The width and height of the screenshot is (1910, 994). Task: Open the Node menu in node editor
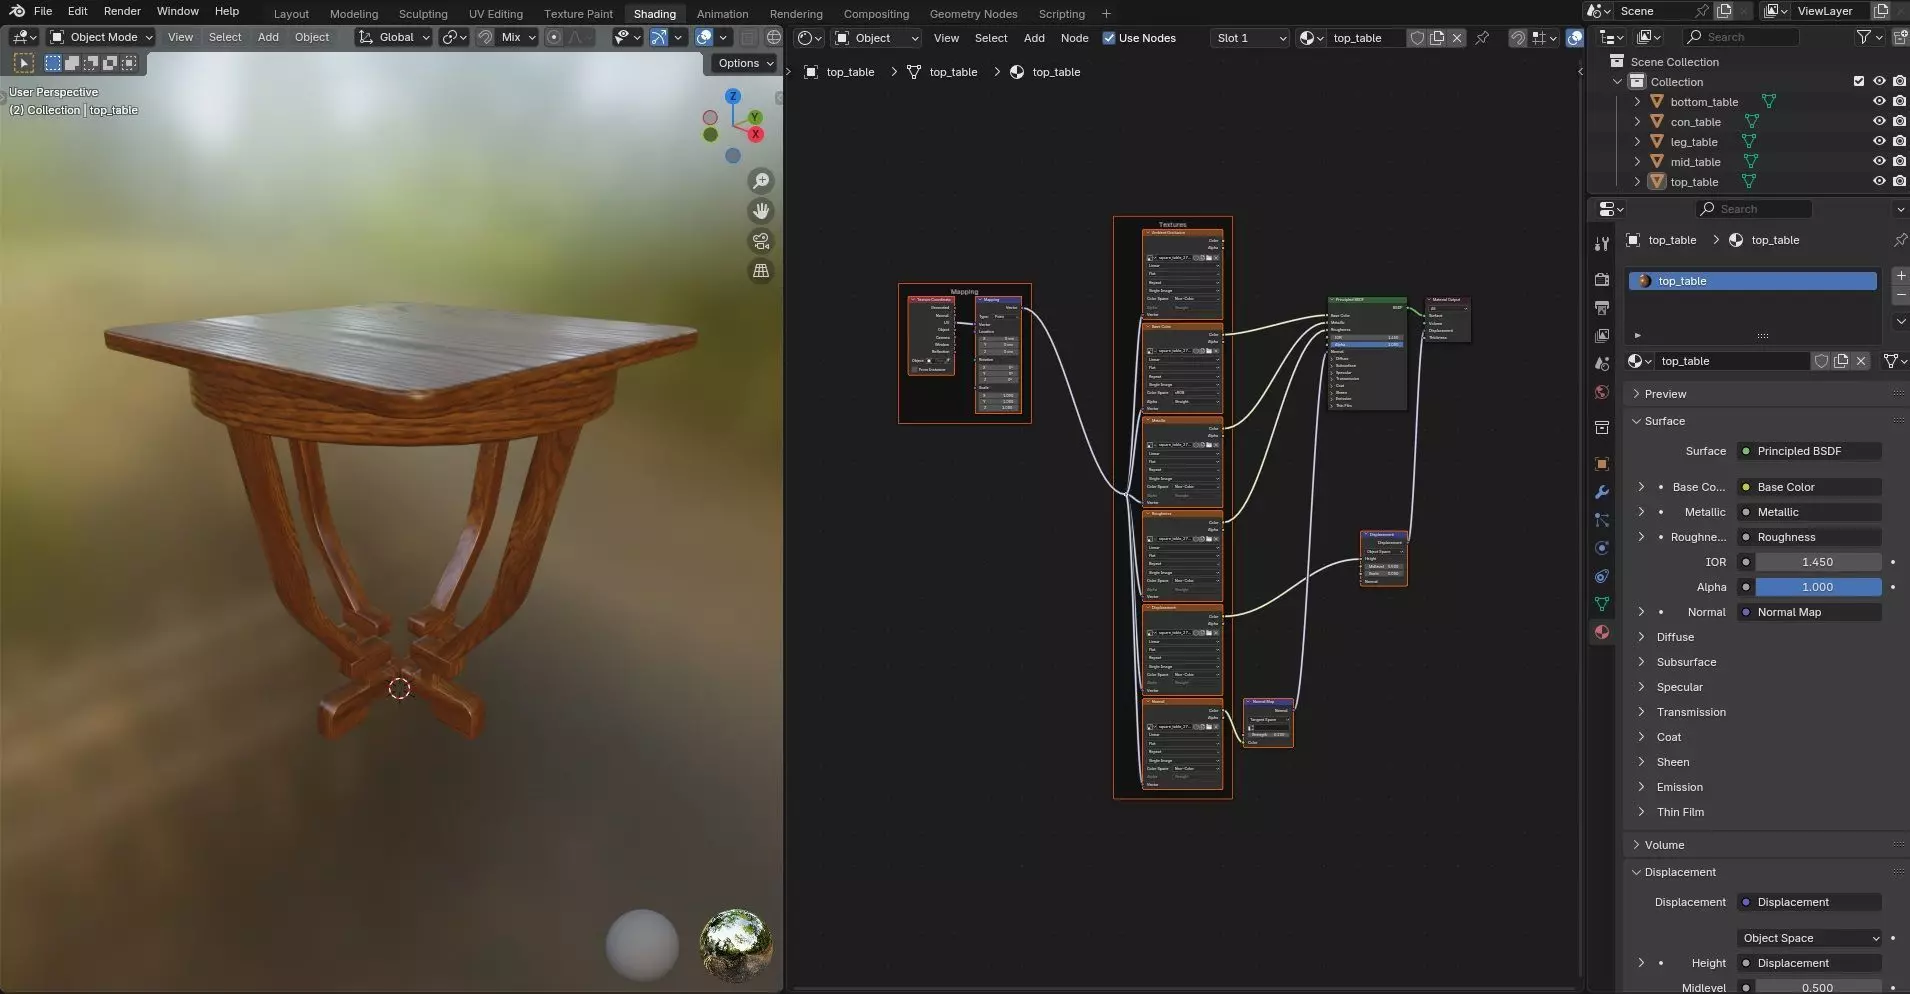1074,38
